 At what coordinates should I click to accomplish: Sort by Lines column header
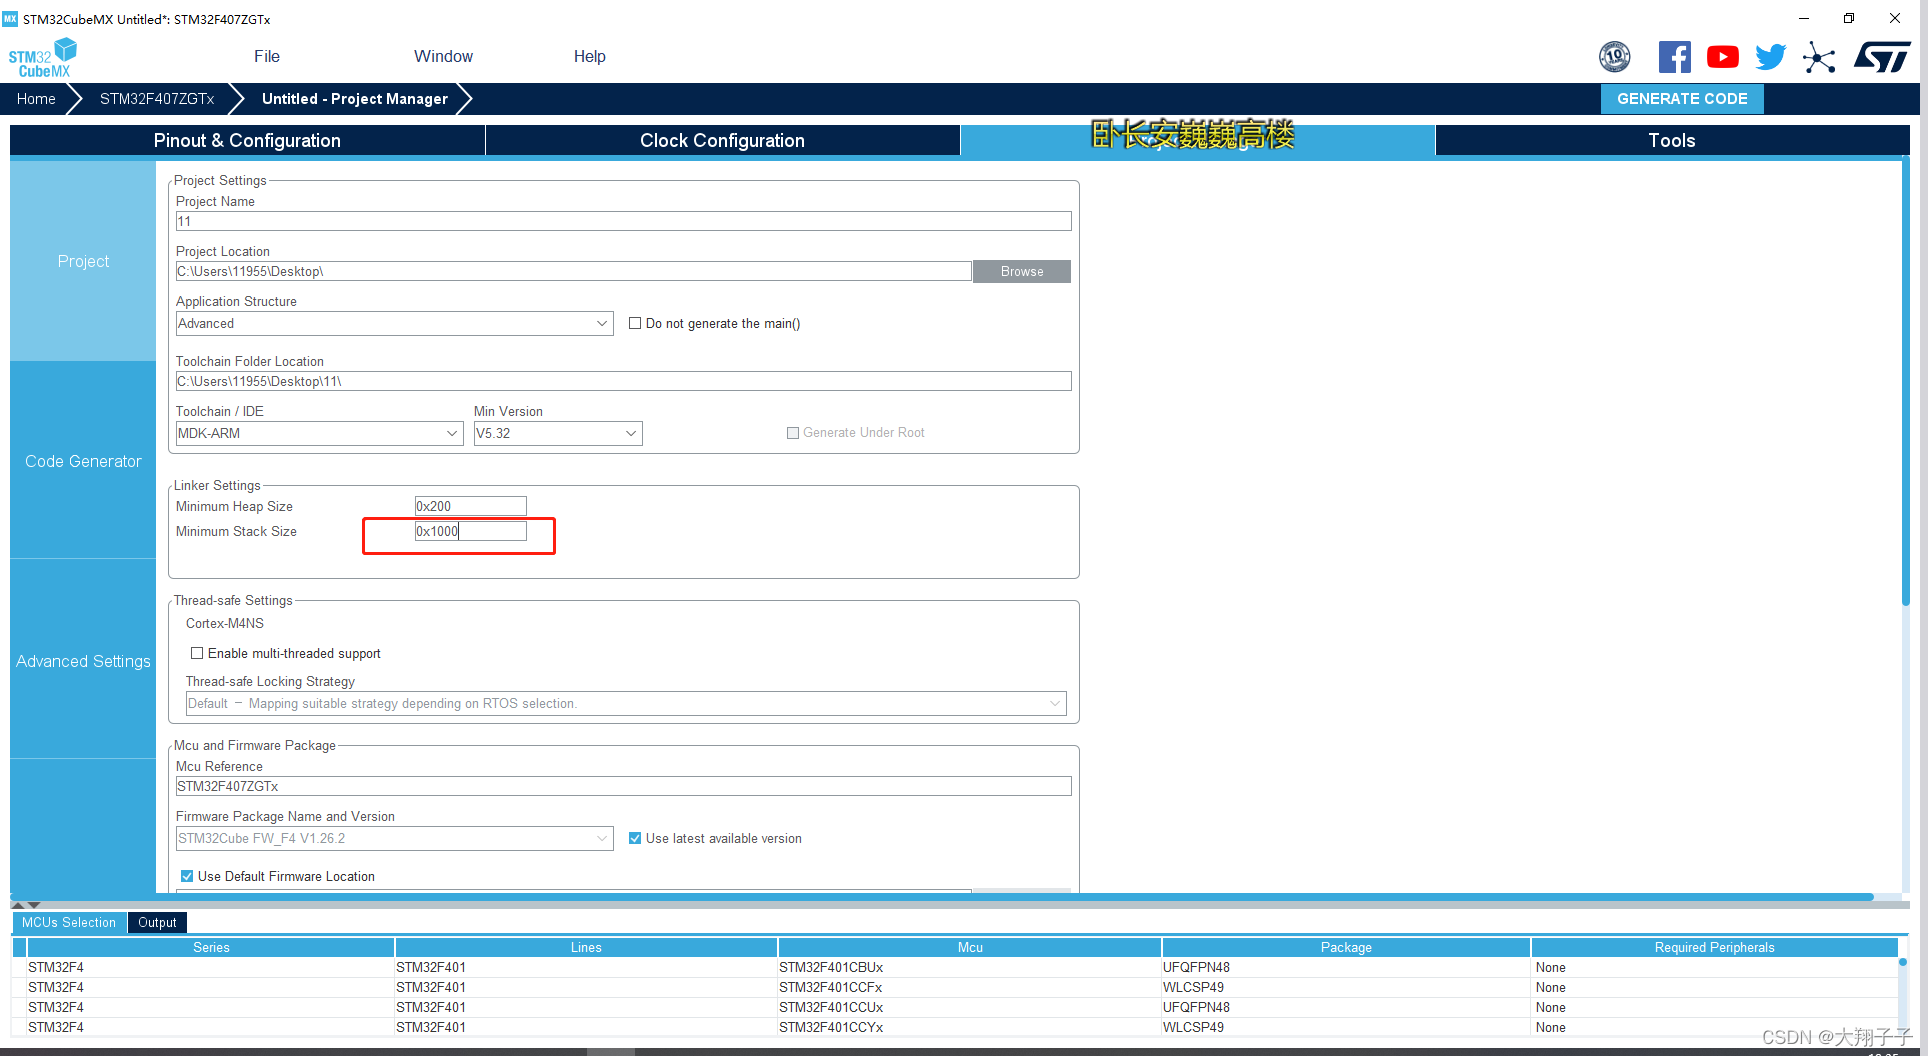pos(586,947)
